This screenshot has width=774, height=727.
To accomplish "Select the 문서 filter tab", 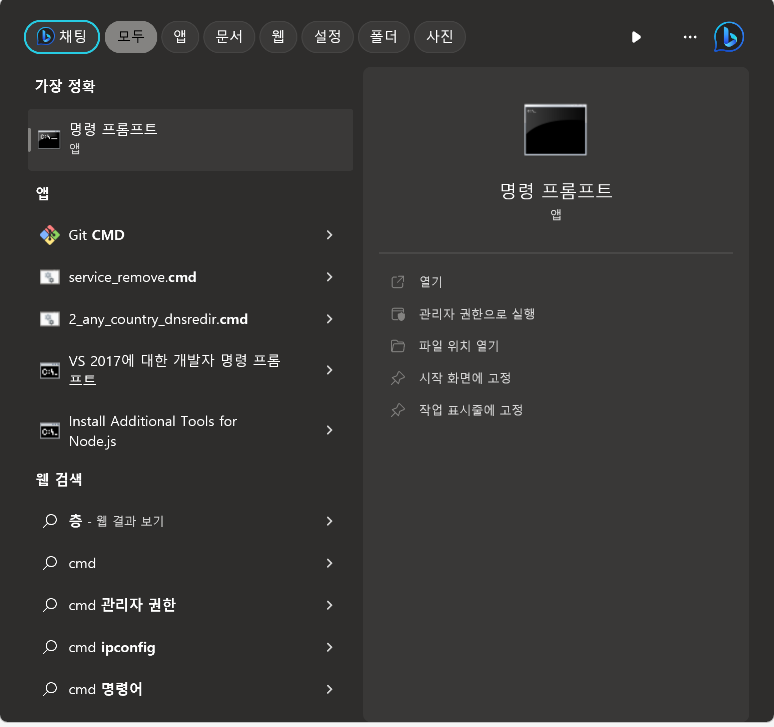I will 229,37.
